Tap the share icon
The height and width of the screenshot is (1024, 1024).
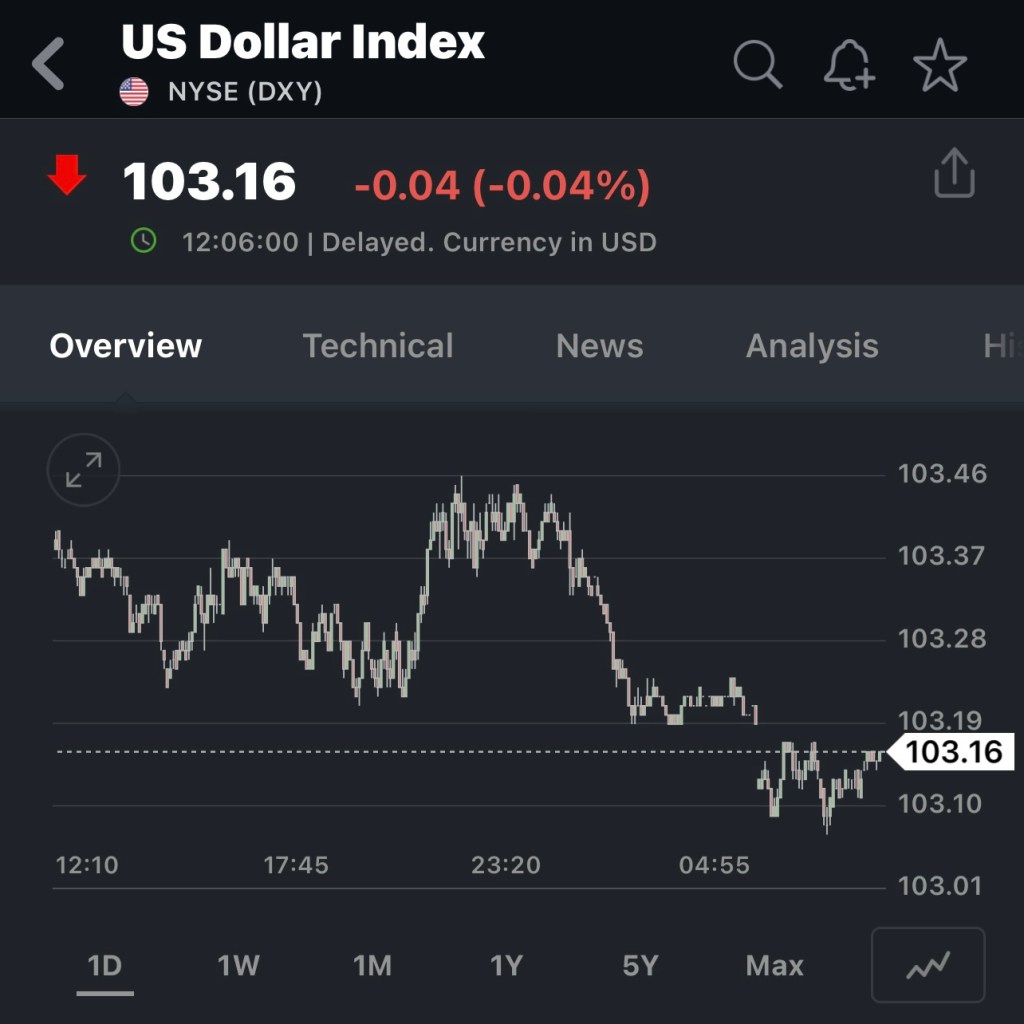point(953,174)
